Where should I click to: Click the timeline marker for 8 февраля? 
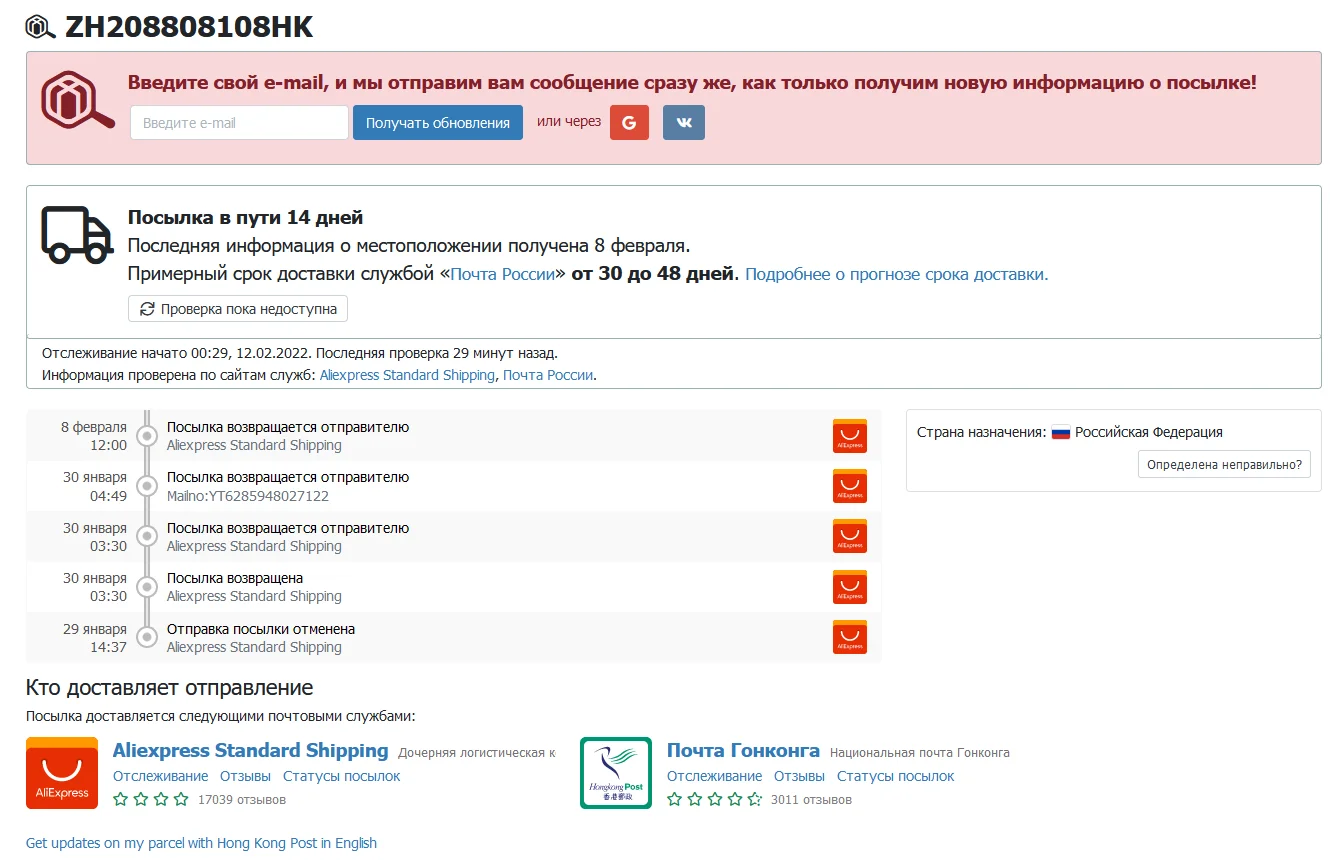(147, 436)
